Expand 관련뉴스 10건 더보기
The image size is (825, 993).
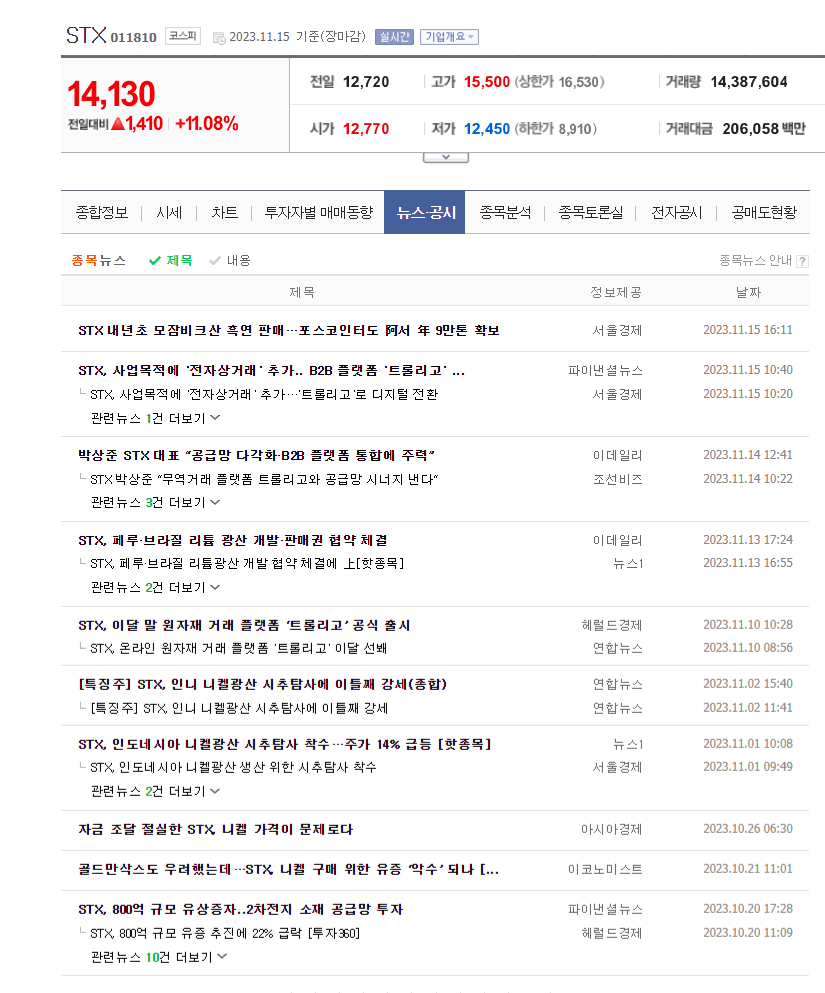coord(159,957)
